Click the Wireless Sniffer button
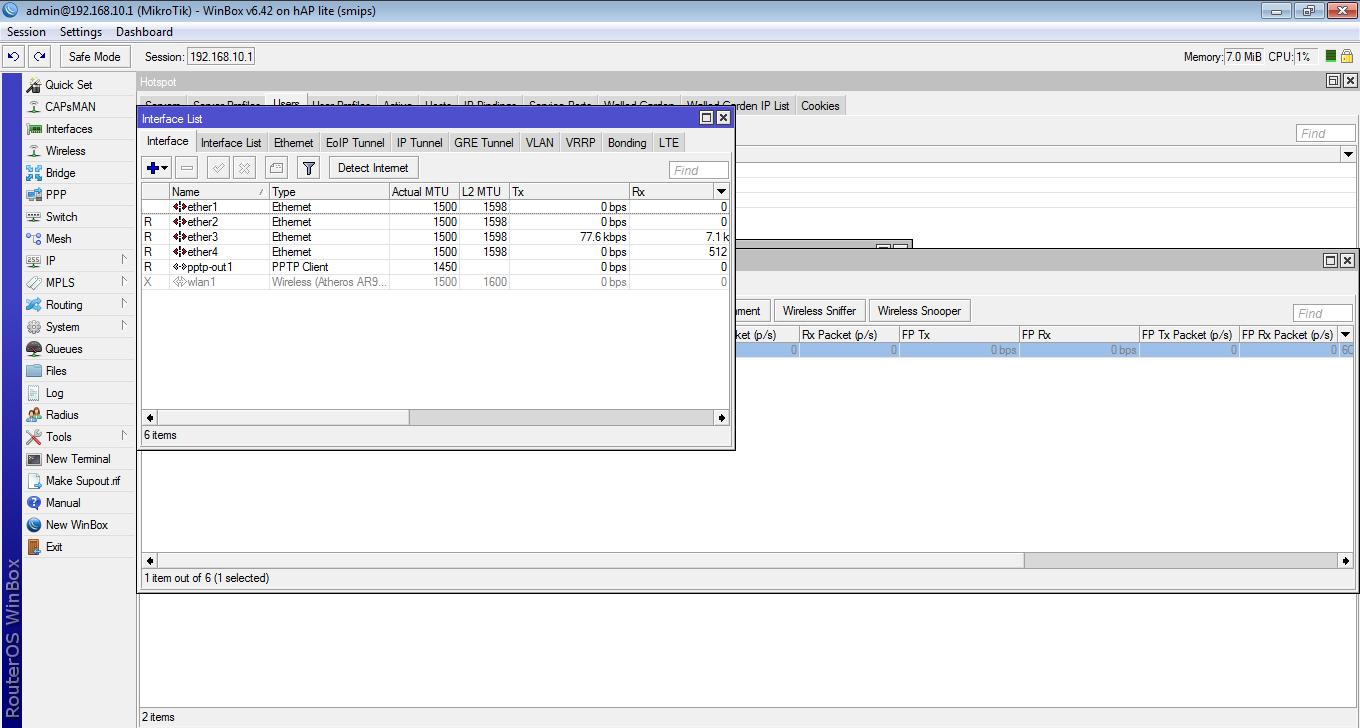The width and height of the screenshot is (1360, 728). pos(819,311)
